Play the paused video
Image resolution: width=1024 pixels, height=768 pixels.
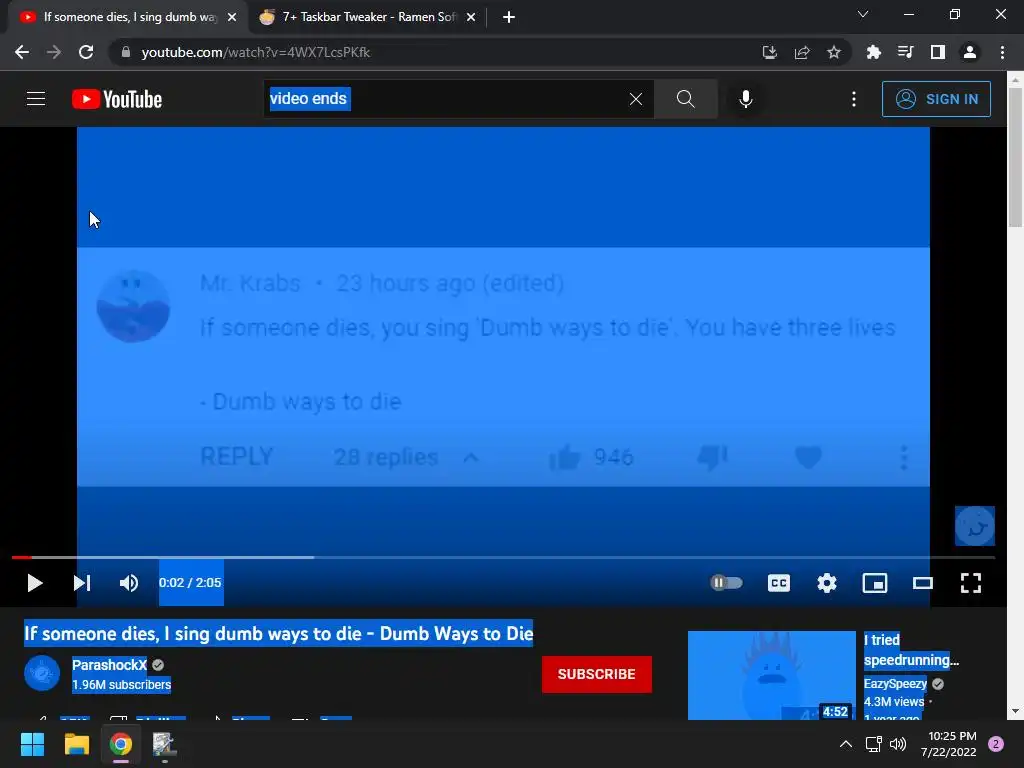pos(35,583)
